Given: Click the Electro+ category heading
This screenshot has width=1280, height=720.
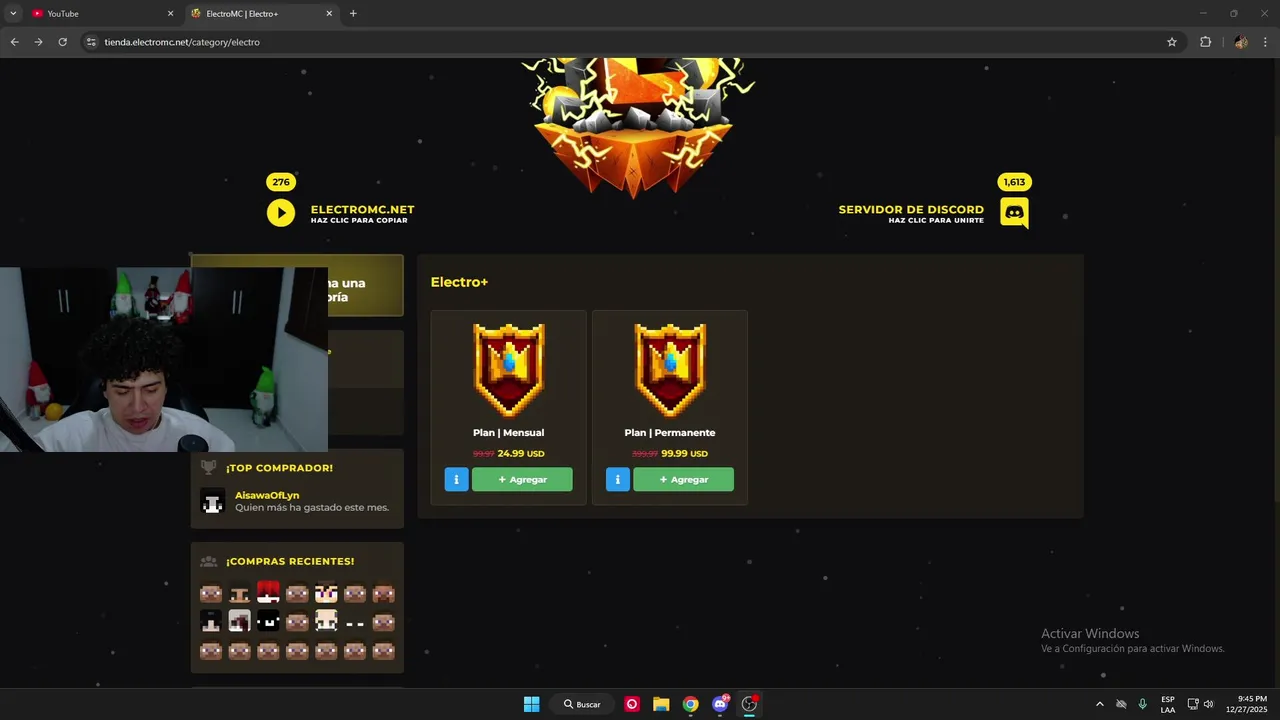Looking at the screenshot, I should pyautogui.click(x=459, y=282).
